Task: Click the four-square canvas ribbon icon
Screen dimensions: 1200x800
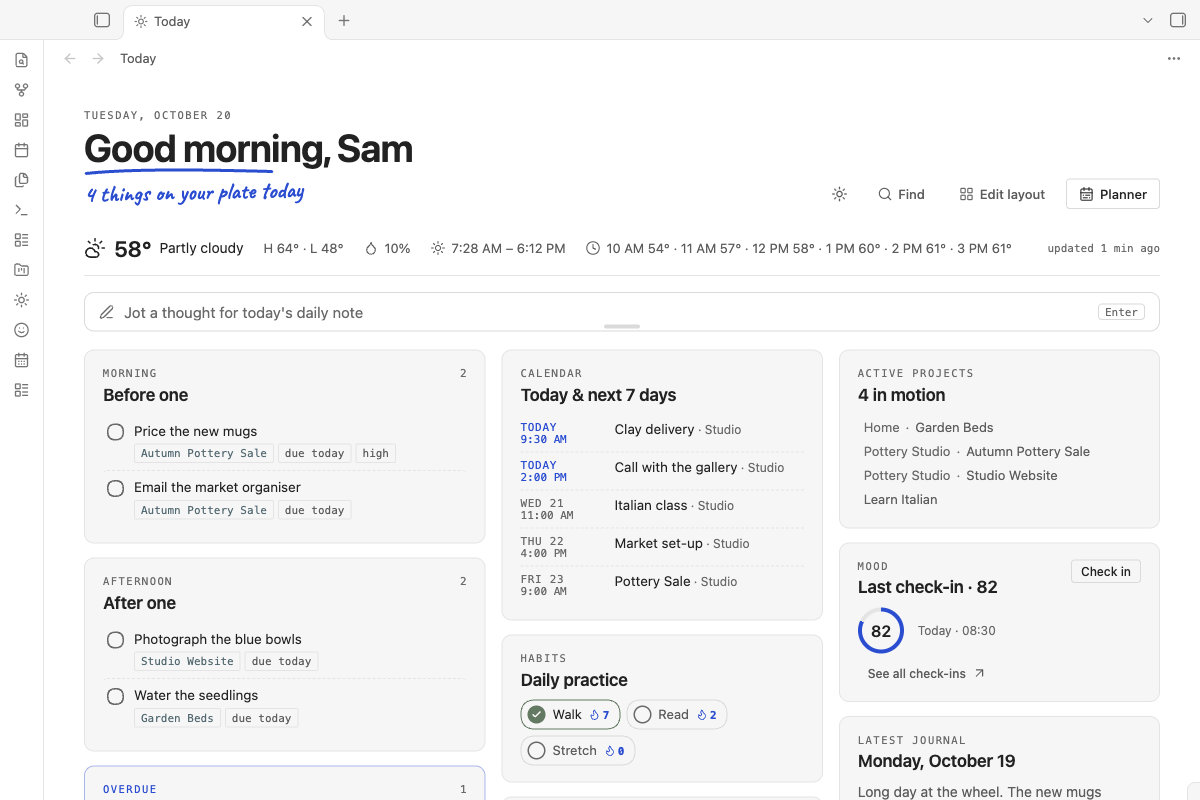Action: point(22,120)
